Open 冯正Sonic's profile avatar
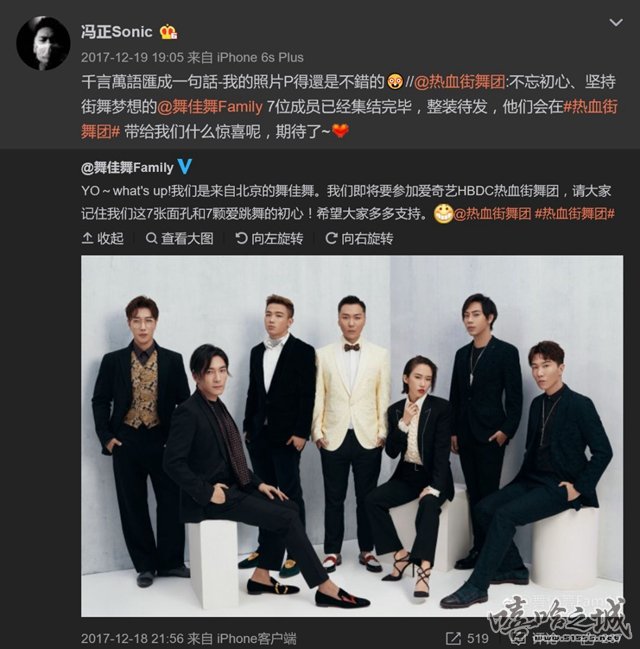The width and height of the screenshot is (640, 649). (x=43, y=43)
